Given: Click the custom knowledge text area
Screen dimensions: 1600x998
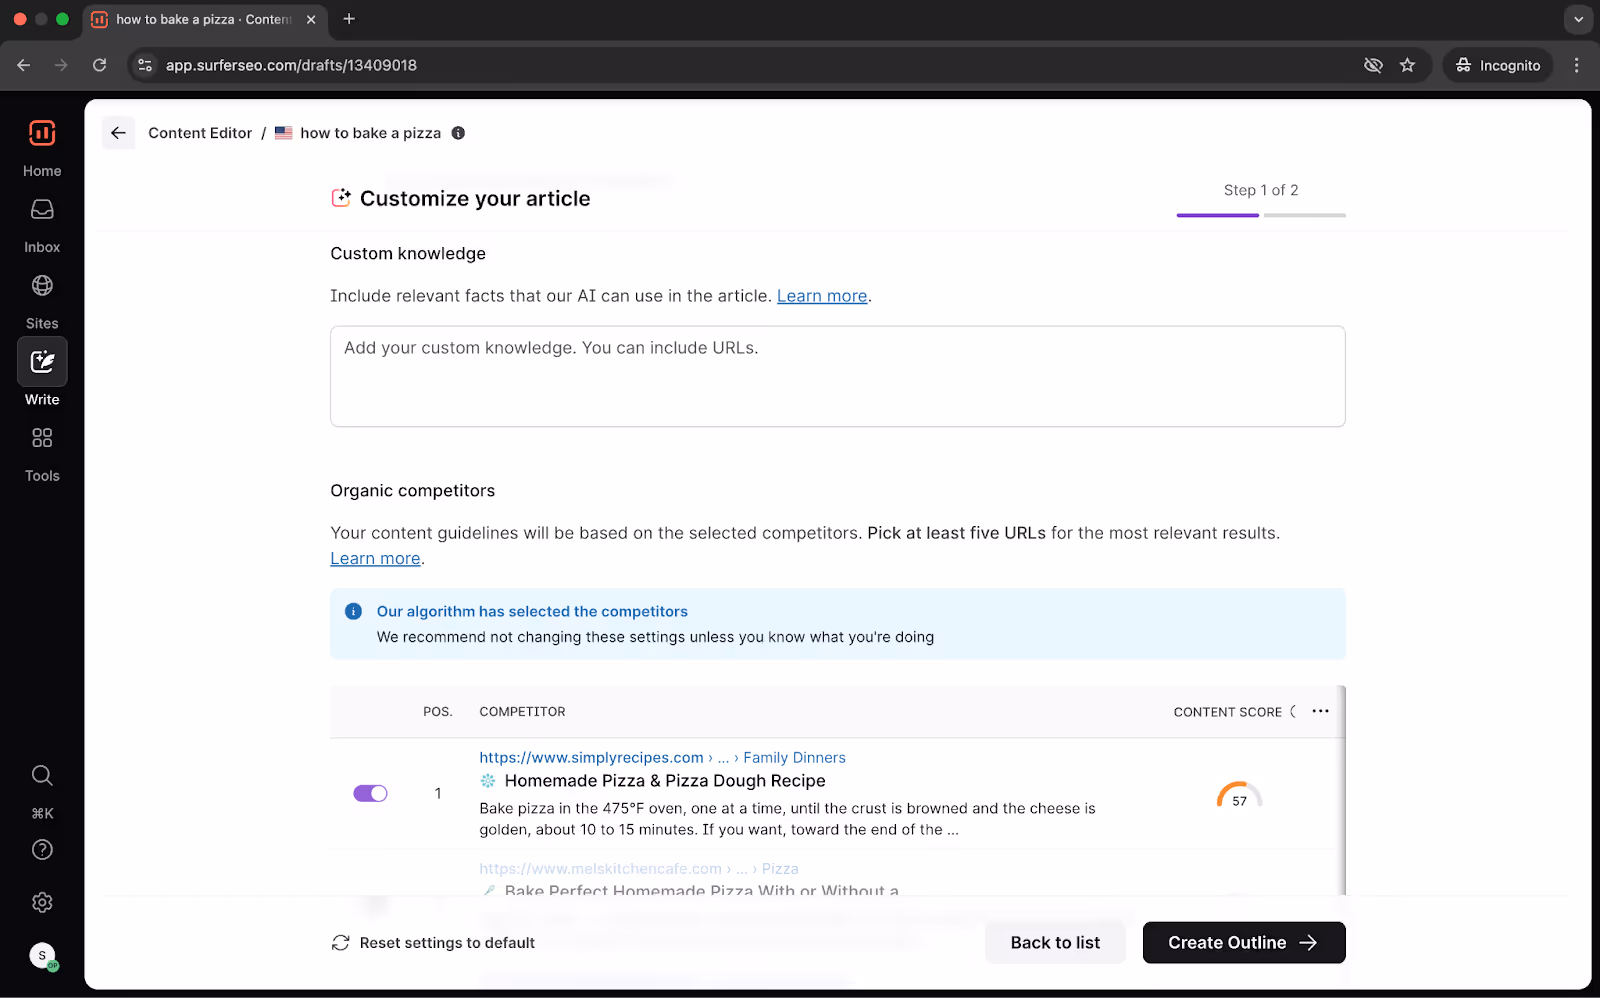Looking at the screenshot, I should [838, 376].
